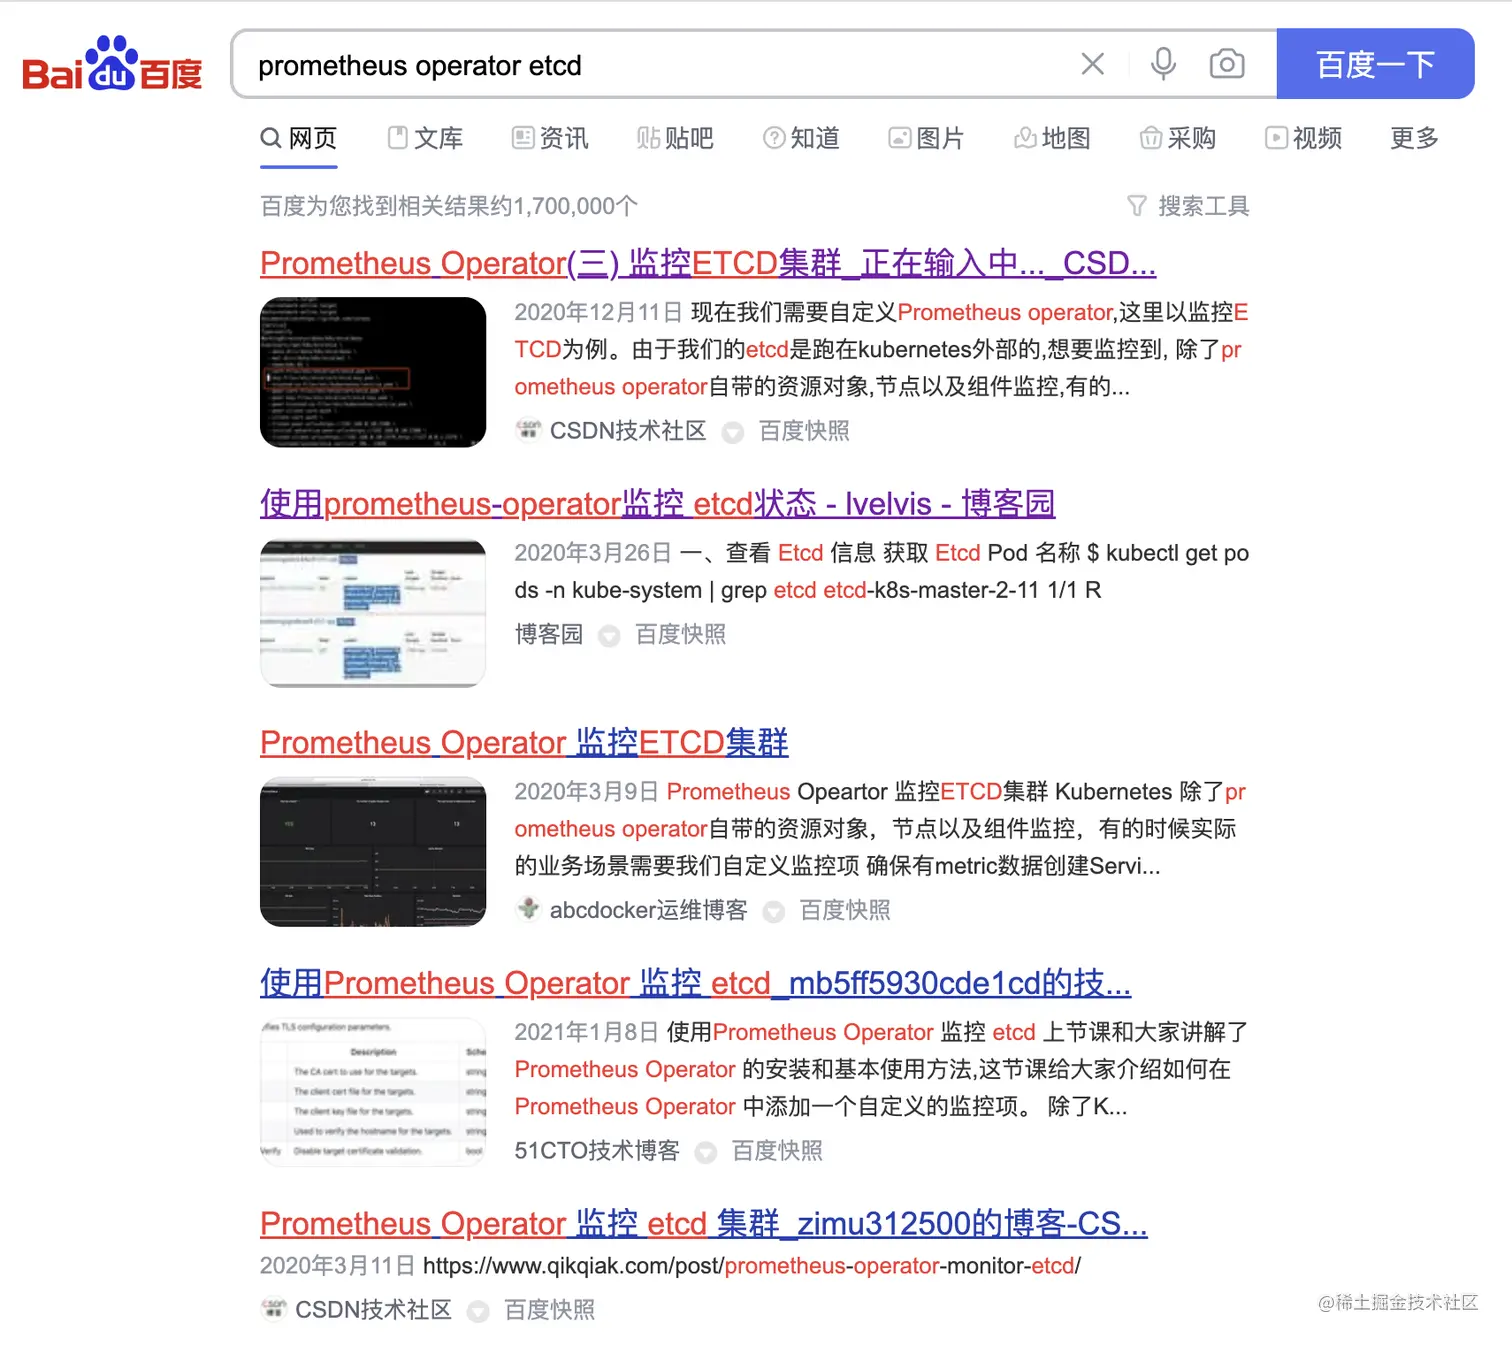The image size is (1512, 1346).
Task: Switch to the 资讯 tab
Action: [x=551, y=138]
